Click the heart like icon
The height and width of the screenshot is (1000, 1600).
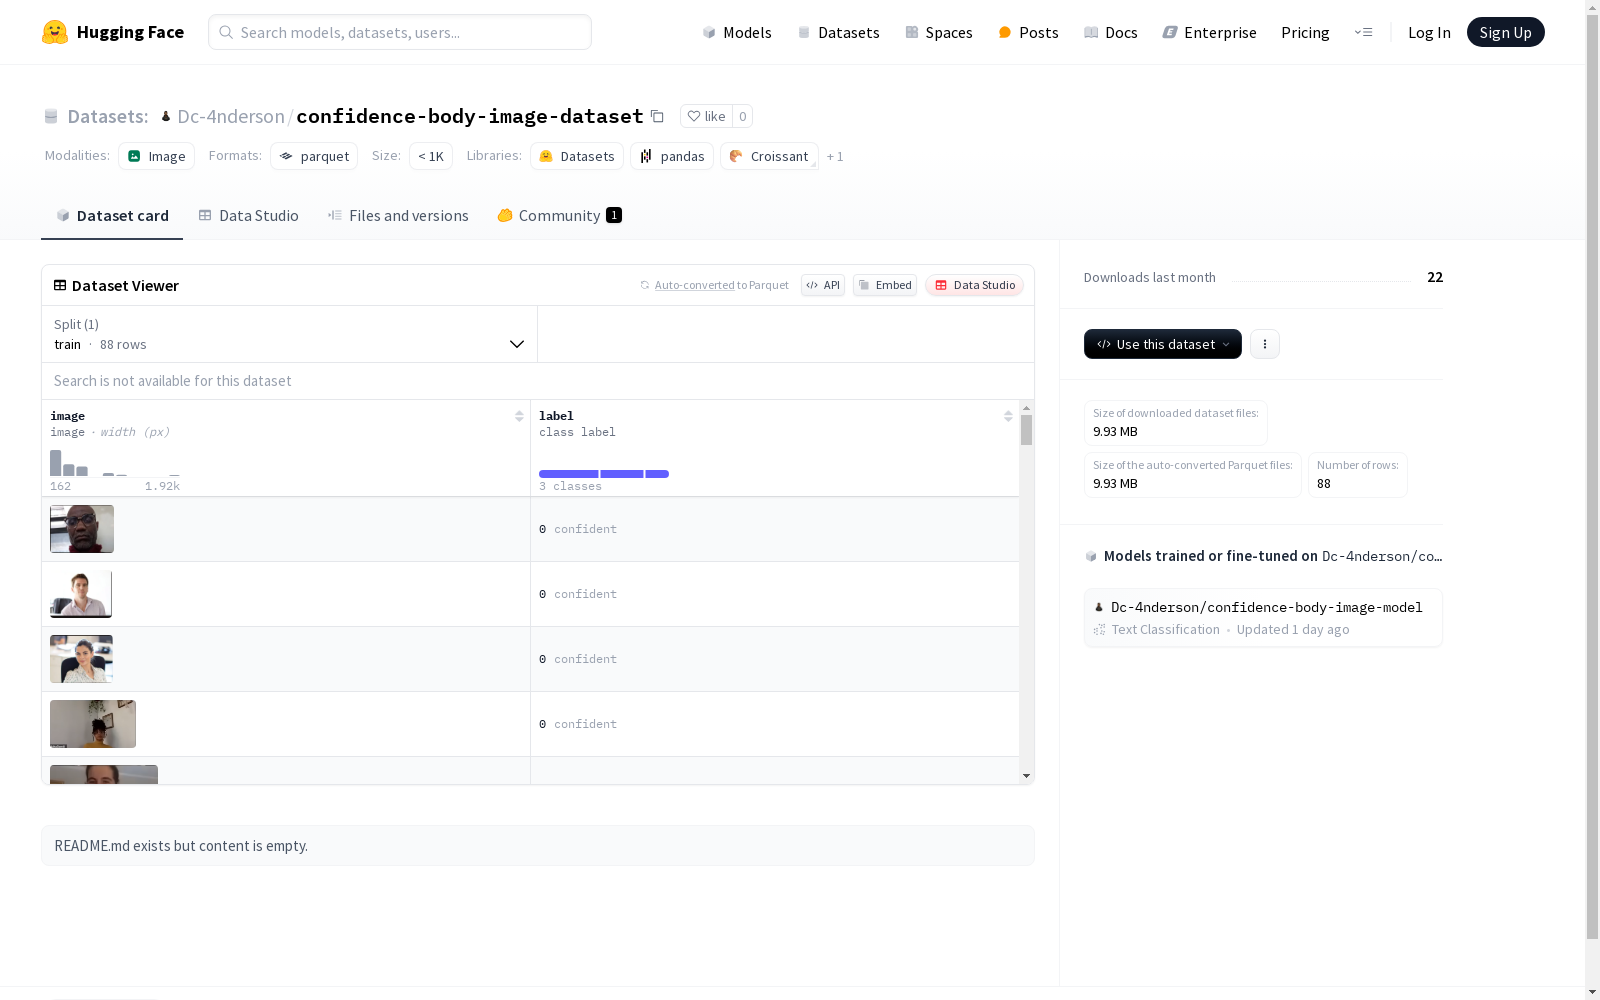[694, 116]
